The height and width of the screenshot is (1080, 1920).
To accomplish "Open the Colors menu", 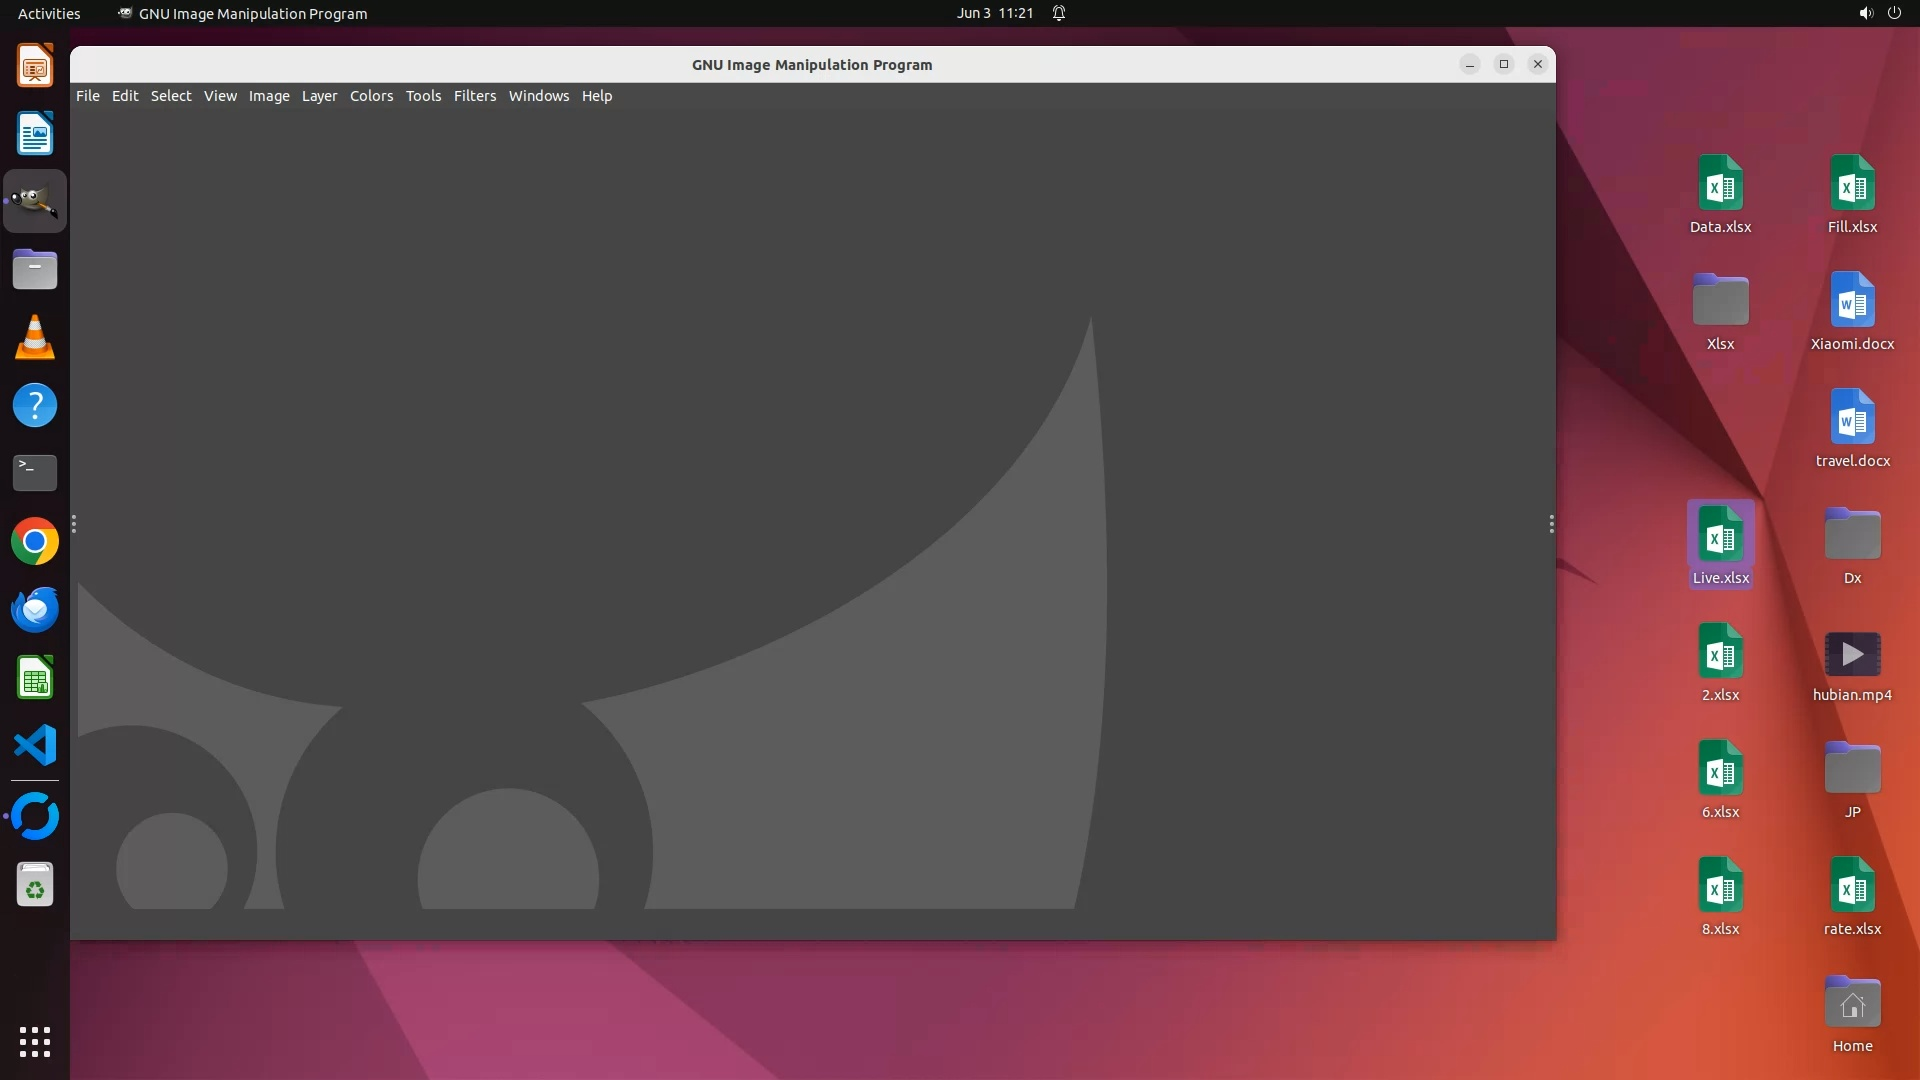I will tap(371, 96).
